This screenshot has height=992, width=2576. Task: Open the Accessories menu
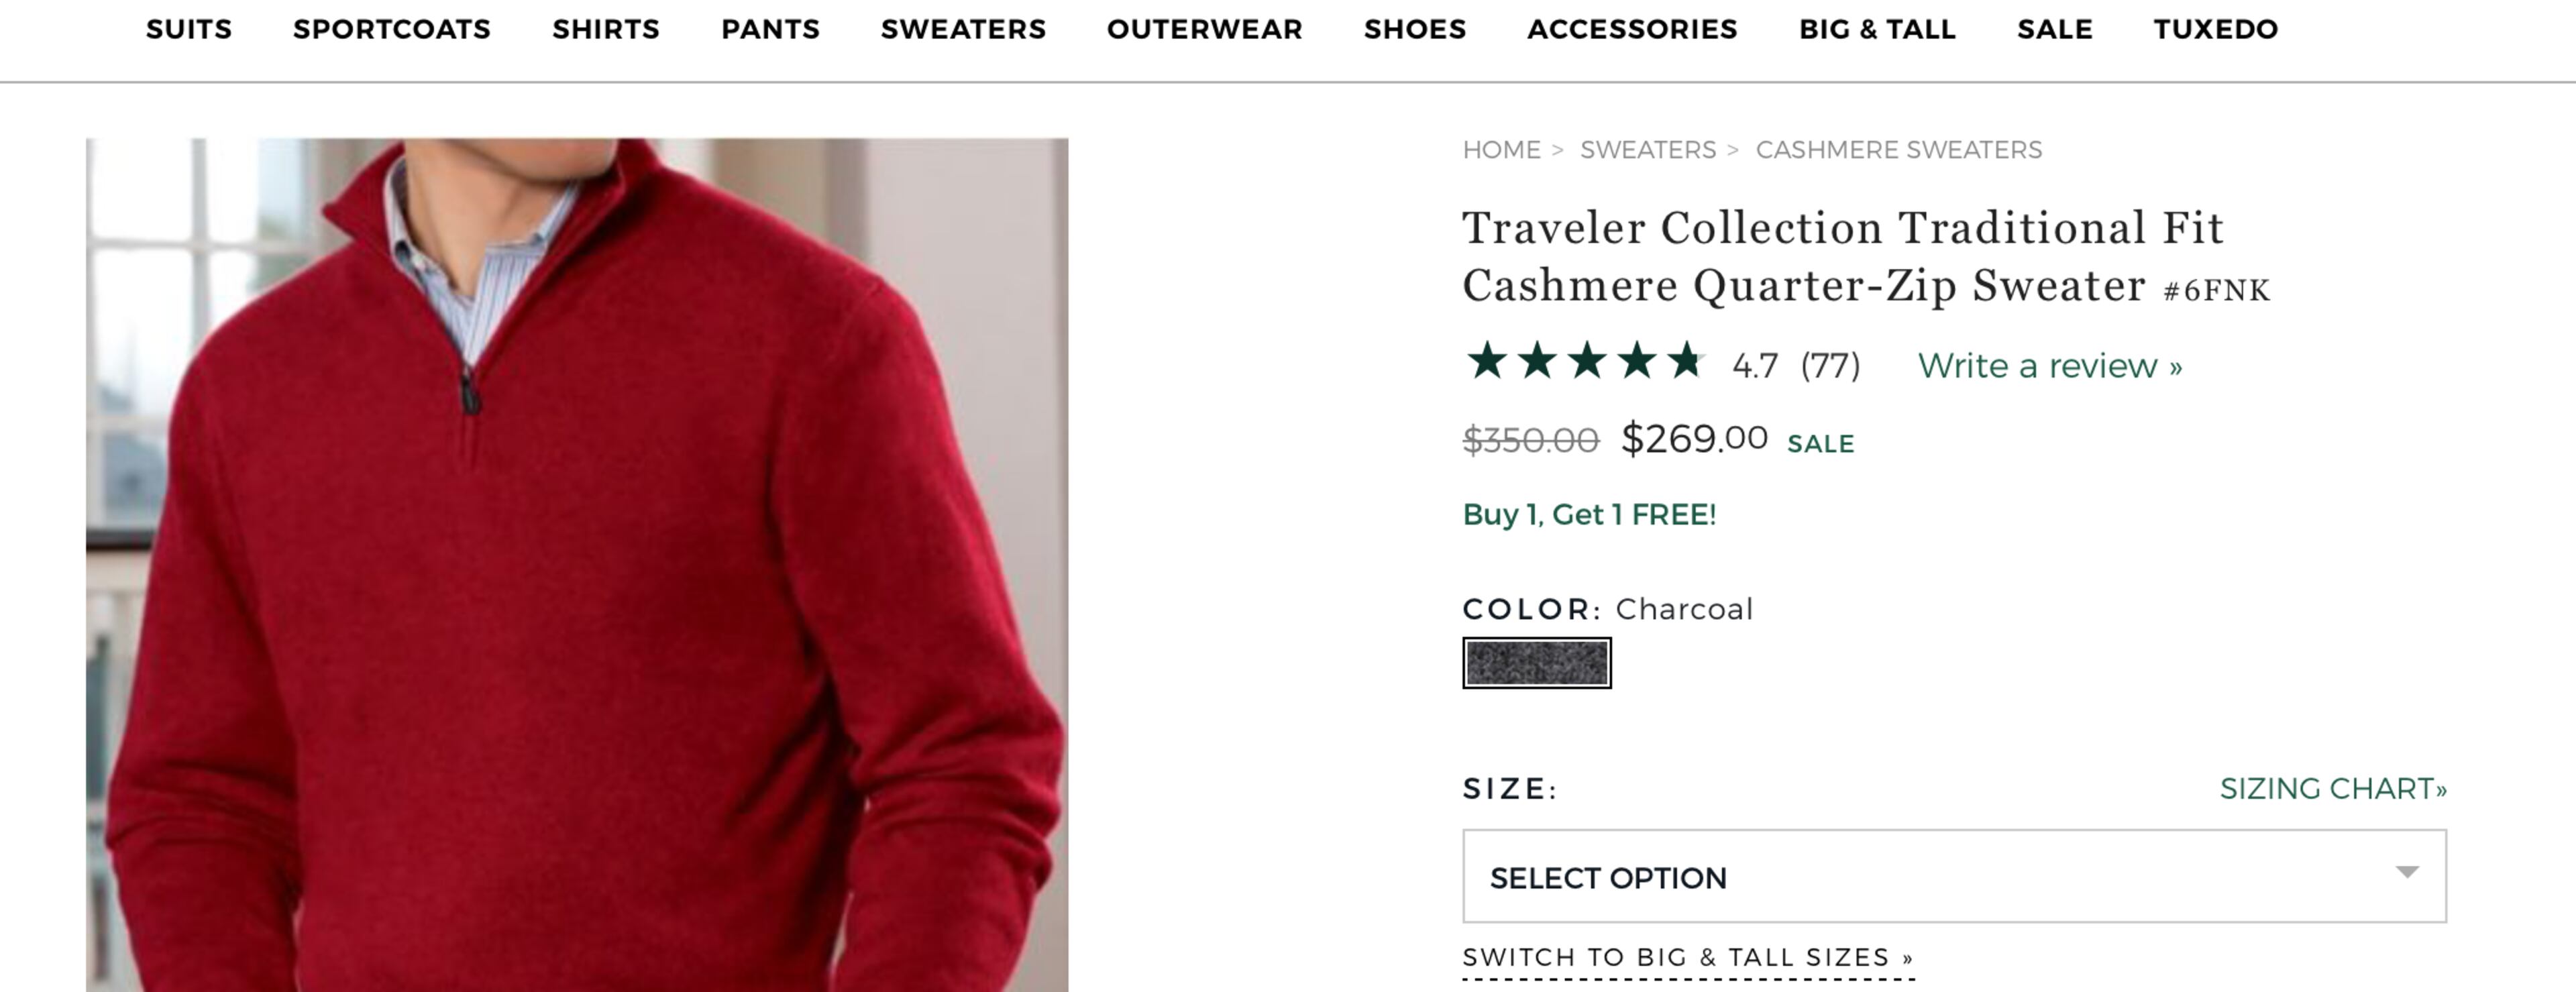(x=1632, y=29)
